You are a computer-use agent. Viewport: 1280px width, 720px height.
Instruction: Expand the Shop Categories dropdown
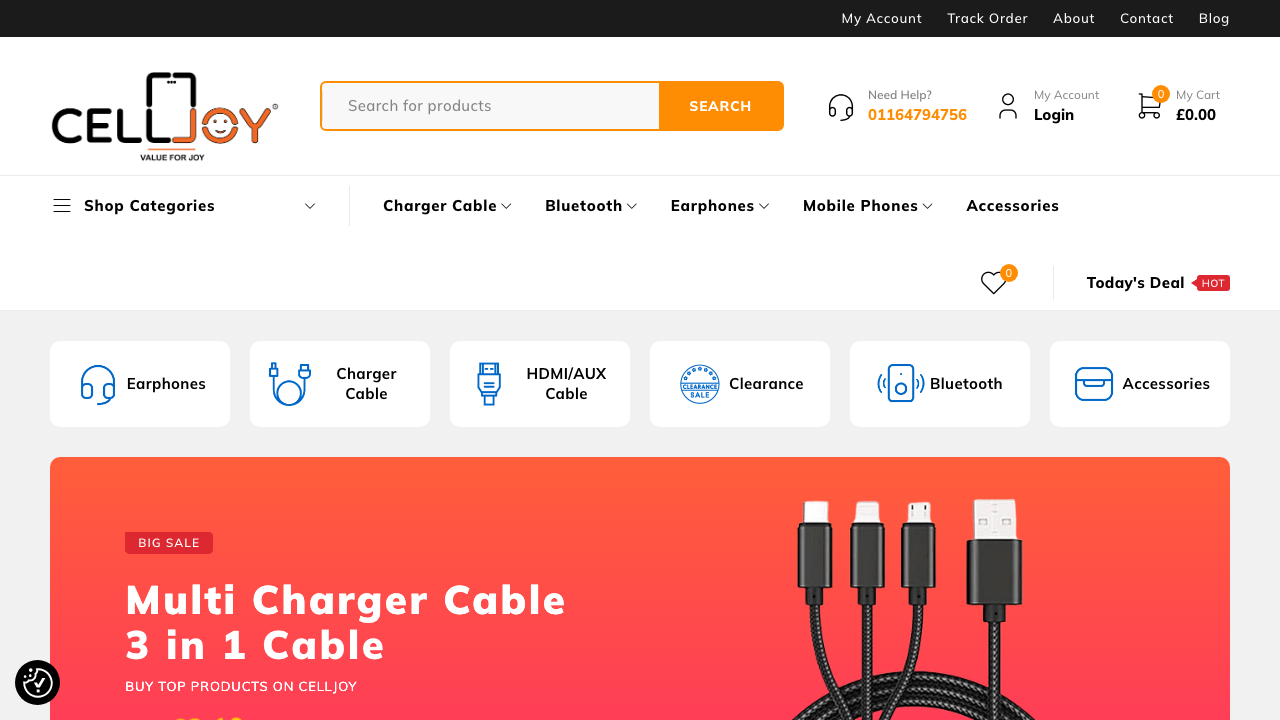(185, 206)
